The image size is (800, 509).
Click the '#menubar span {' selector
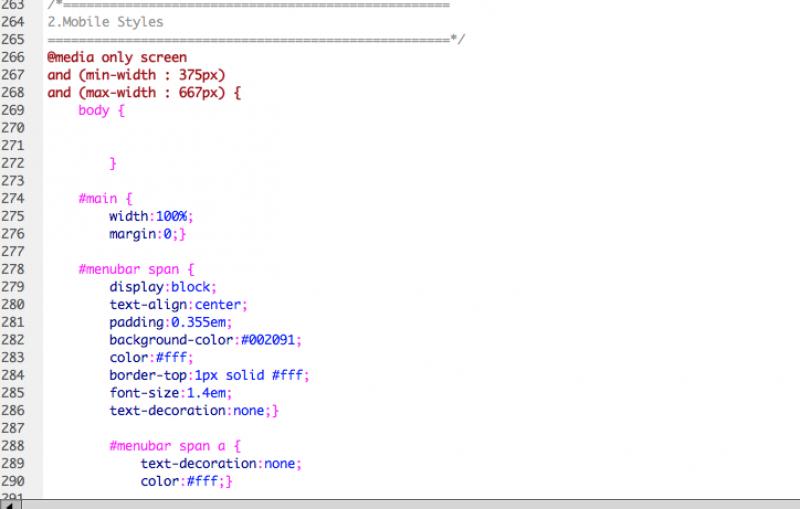click(136, 269)
